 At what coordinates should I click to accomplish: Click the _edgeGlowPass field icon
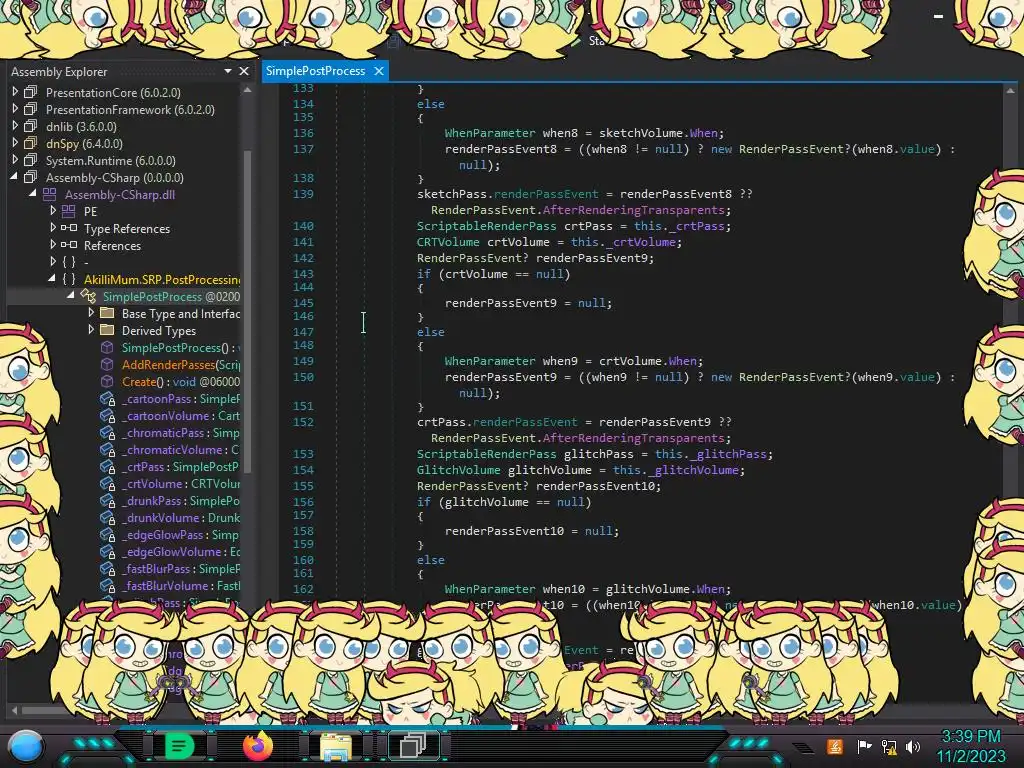click(x=107, y=534)
